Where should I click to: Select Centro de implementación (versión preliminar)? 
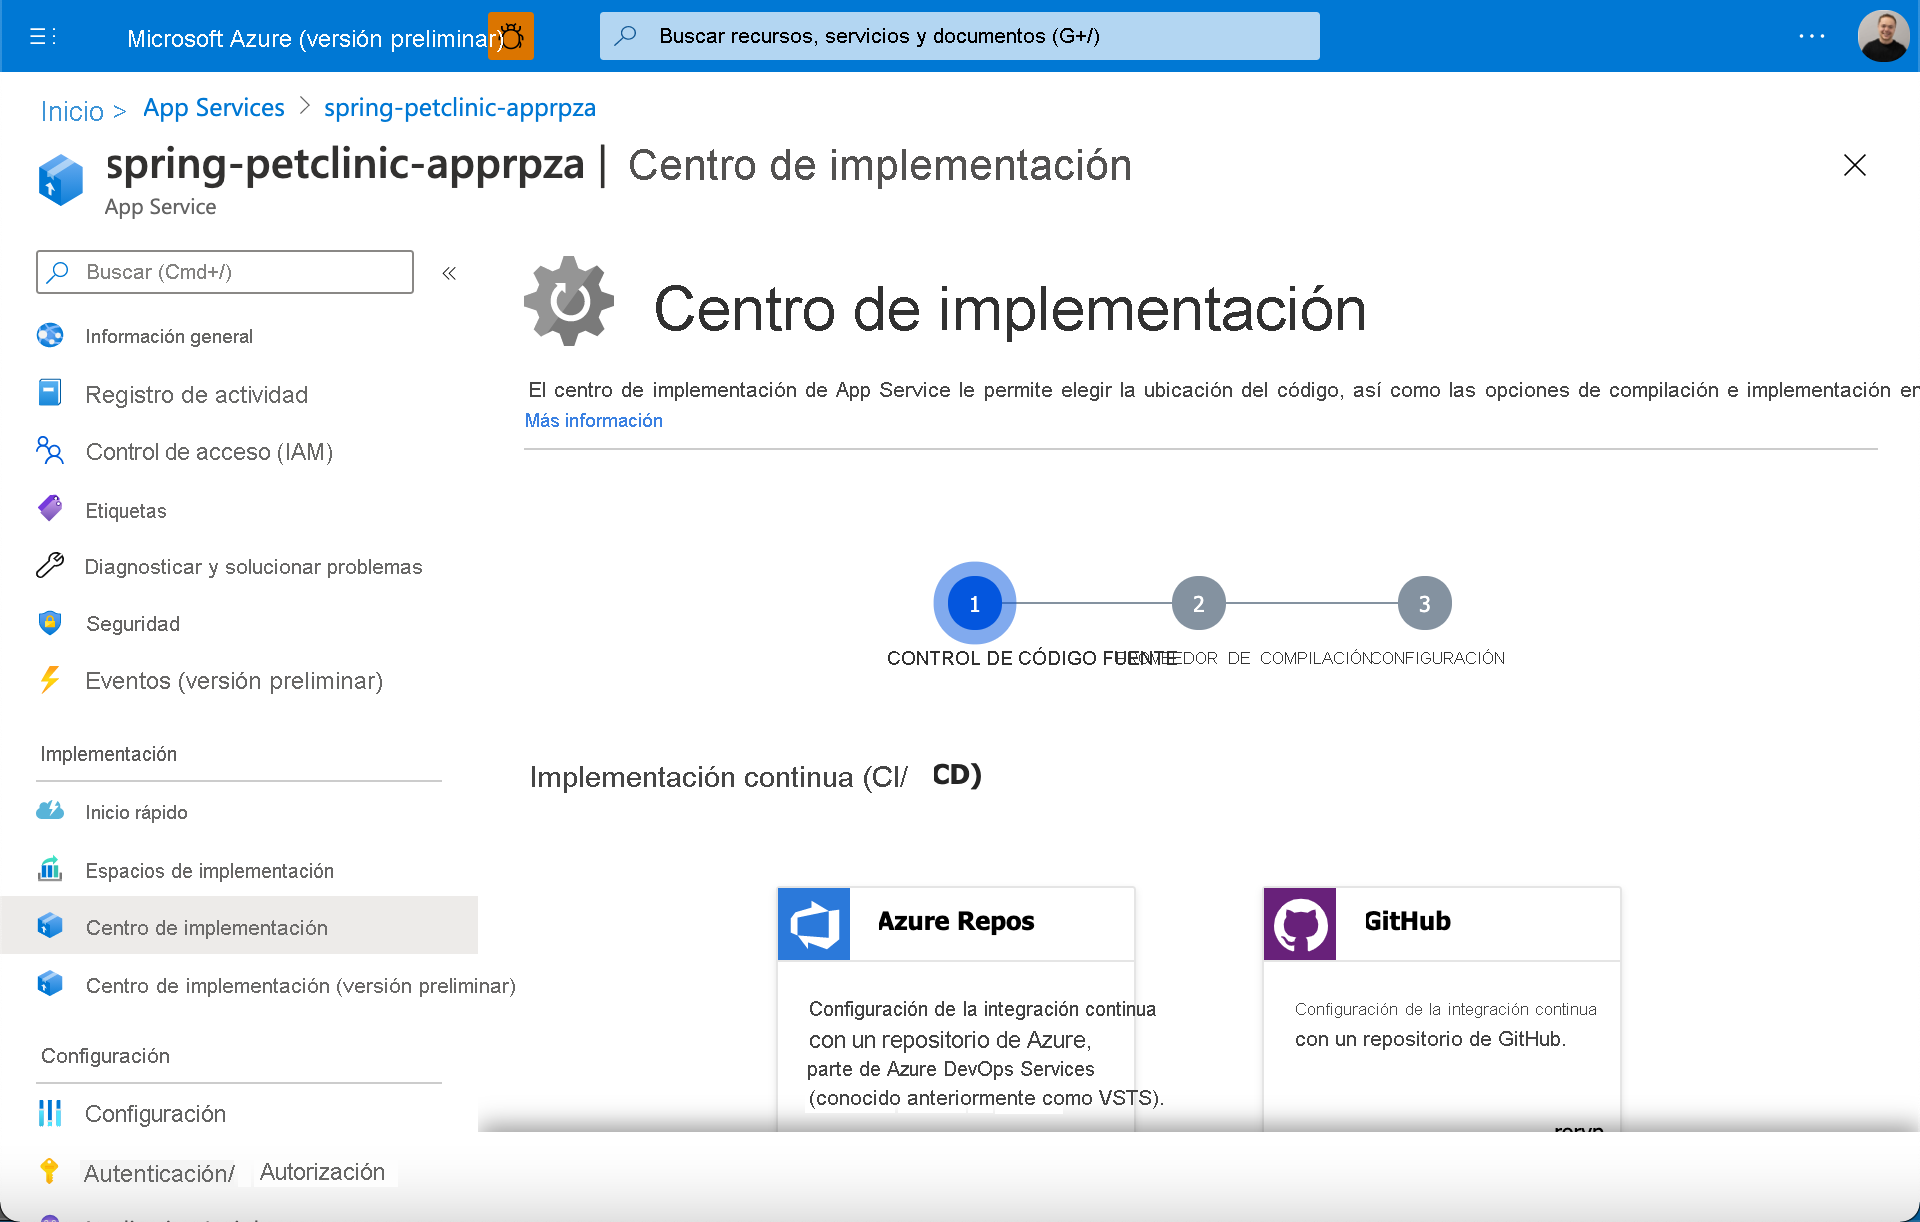pos(300,985)
